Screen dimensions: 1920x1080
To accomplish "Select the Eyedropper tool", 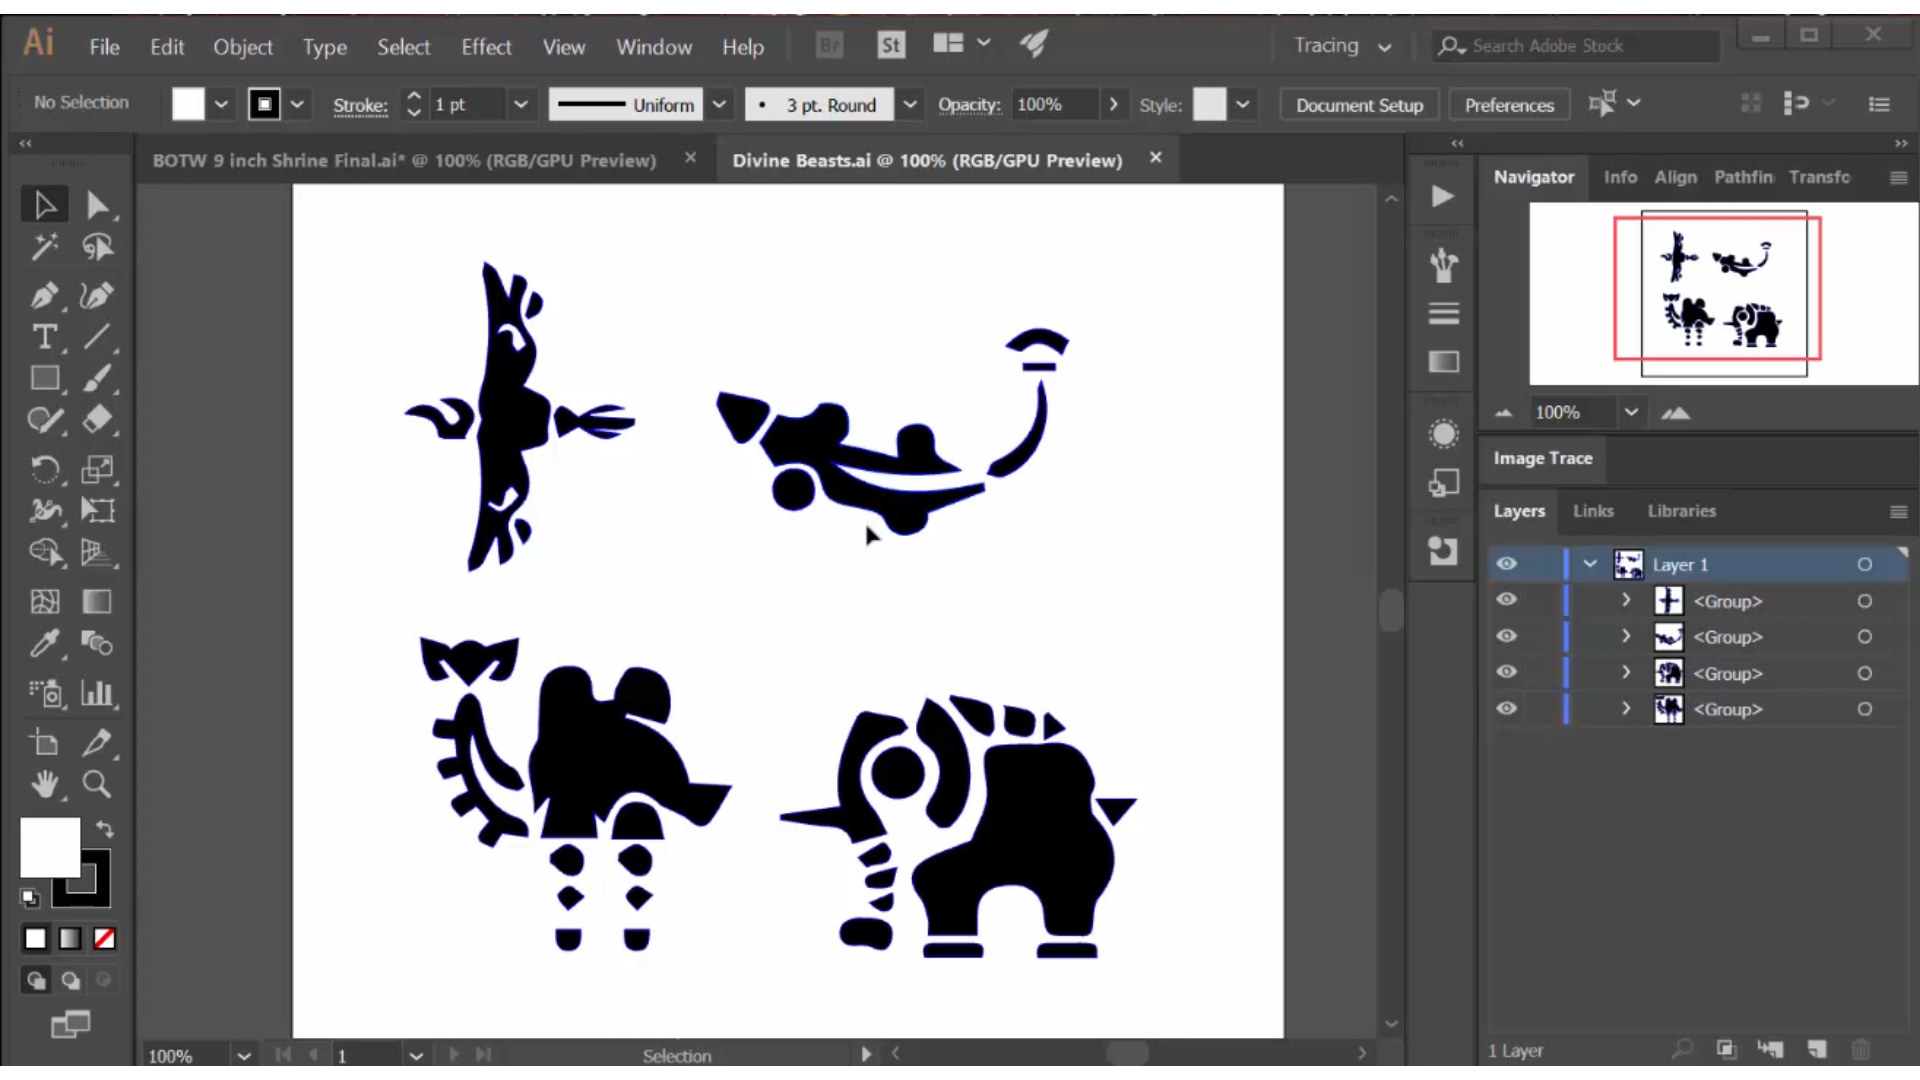I will tap(44, 643).
